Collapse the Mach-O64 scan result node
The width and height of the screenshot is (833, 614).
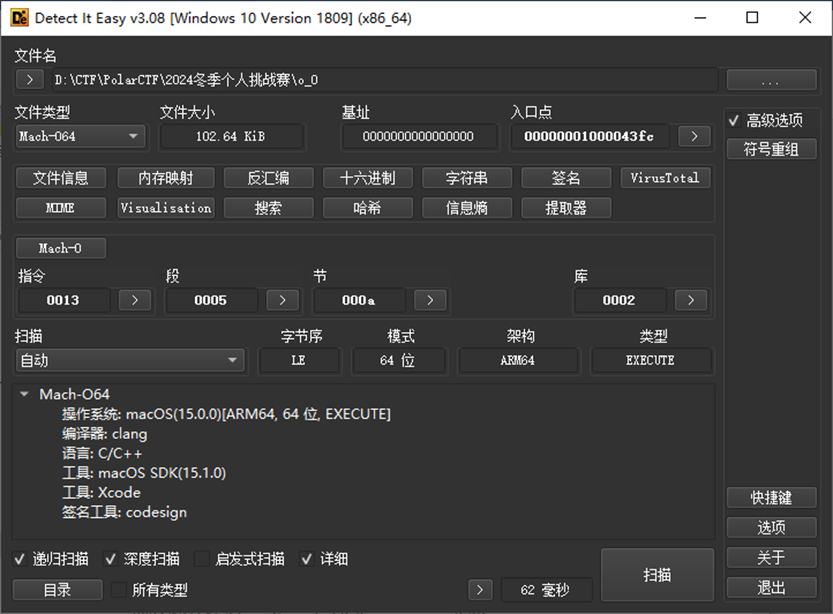23,394
